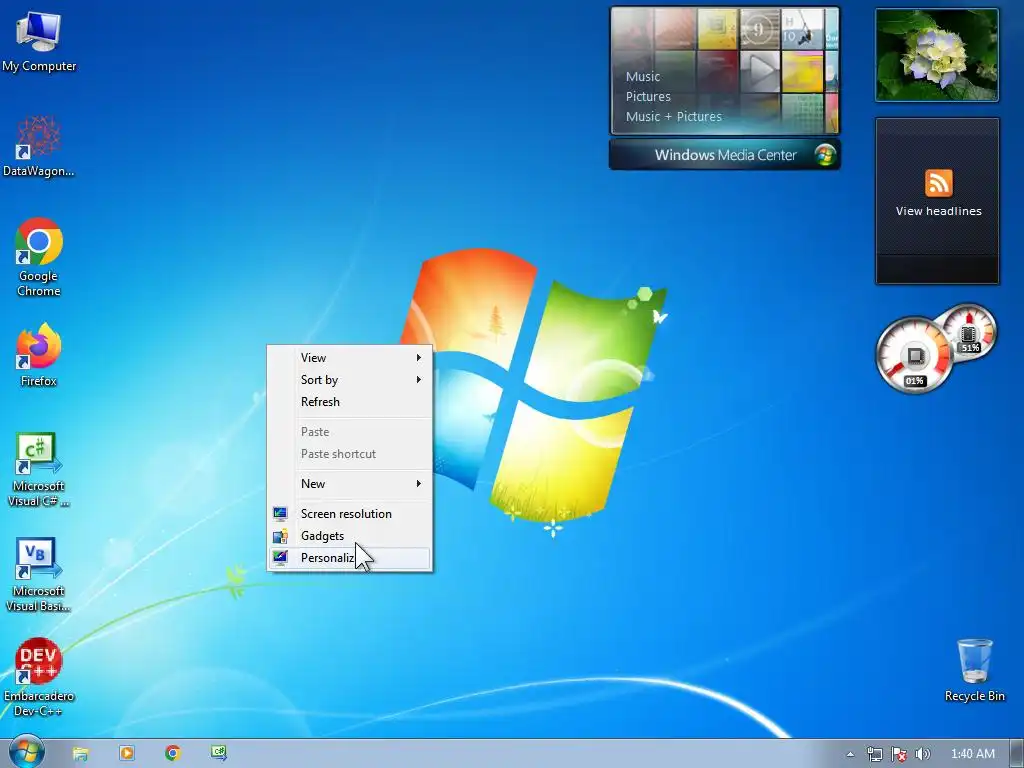Expand the Sort by submenu arrow

(419, 379)
